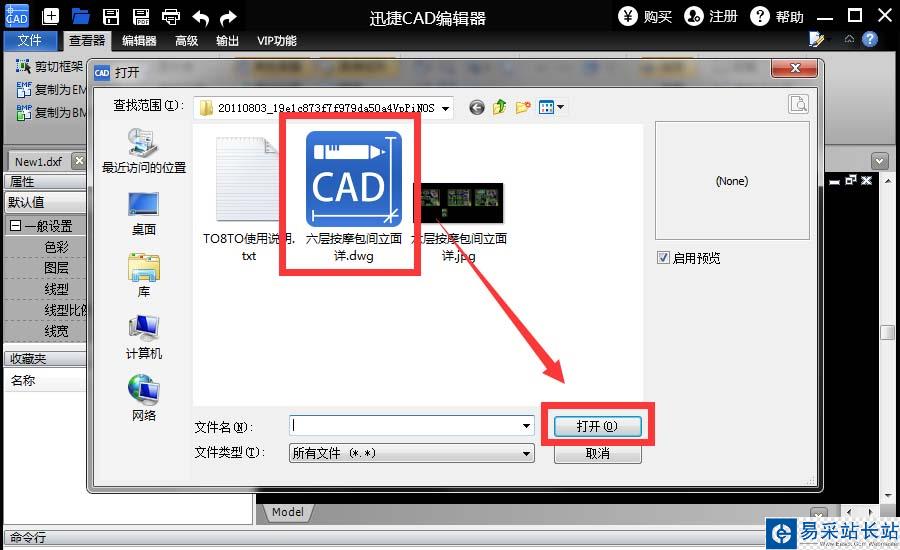Switch to the 编辑器 tab
This screenshot has width=900, height=550.
139,40
